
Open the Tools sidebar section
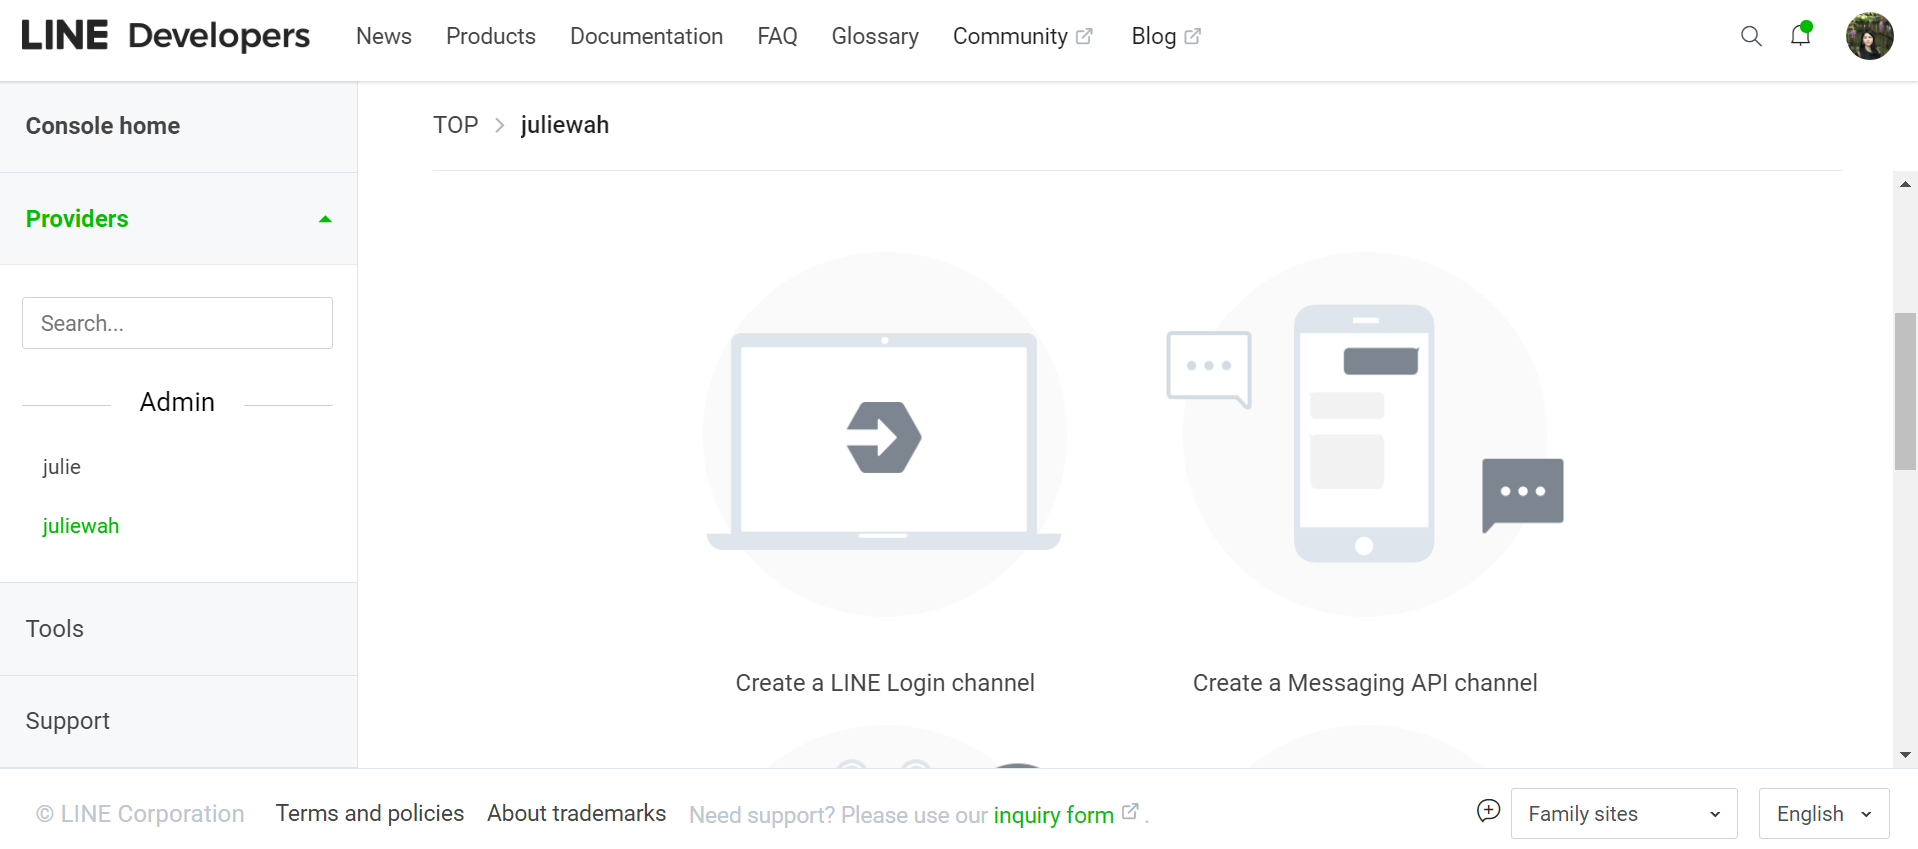[55, 629]
